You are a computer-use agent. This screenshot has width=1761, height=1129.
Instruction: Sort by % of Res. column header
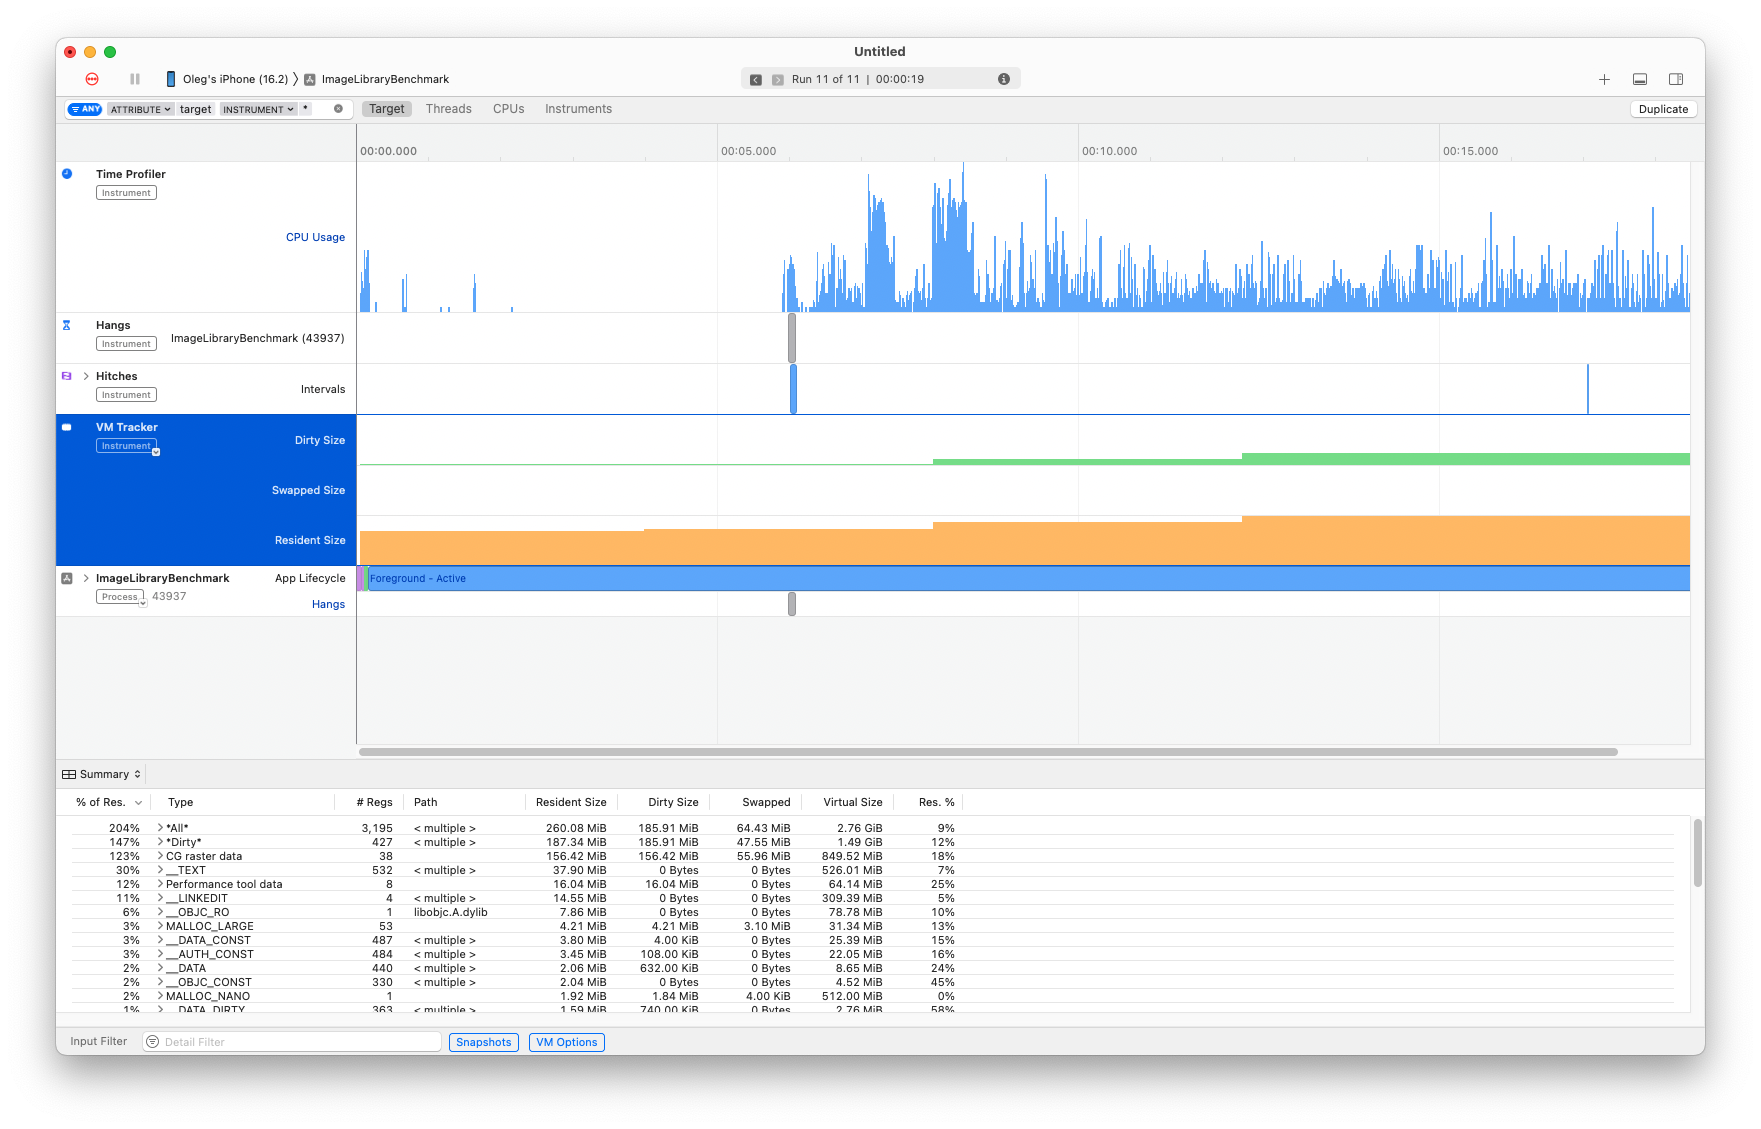[108, 802]
